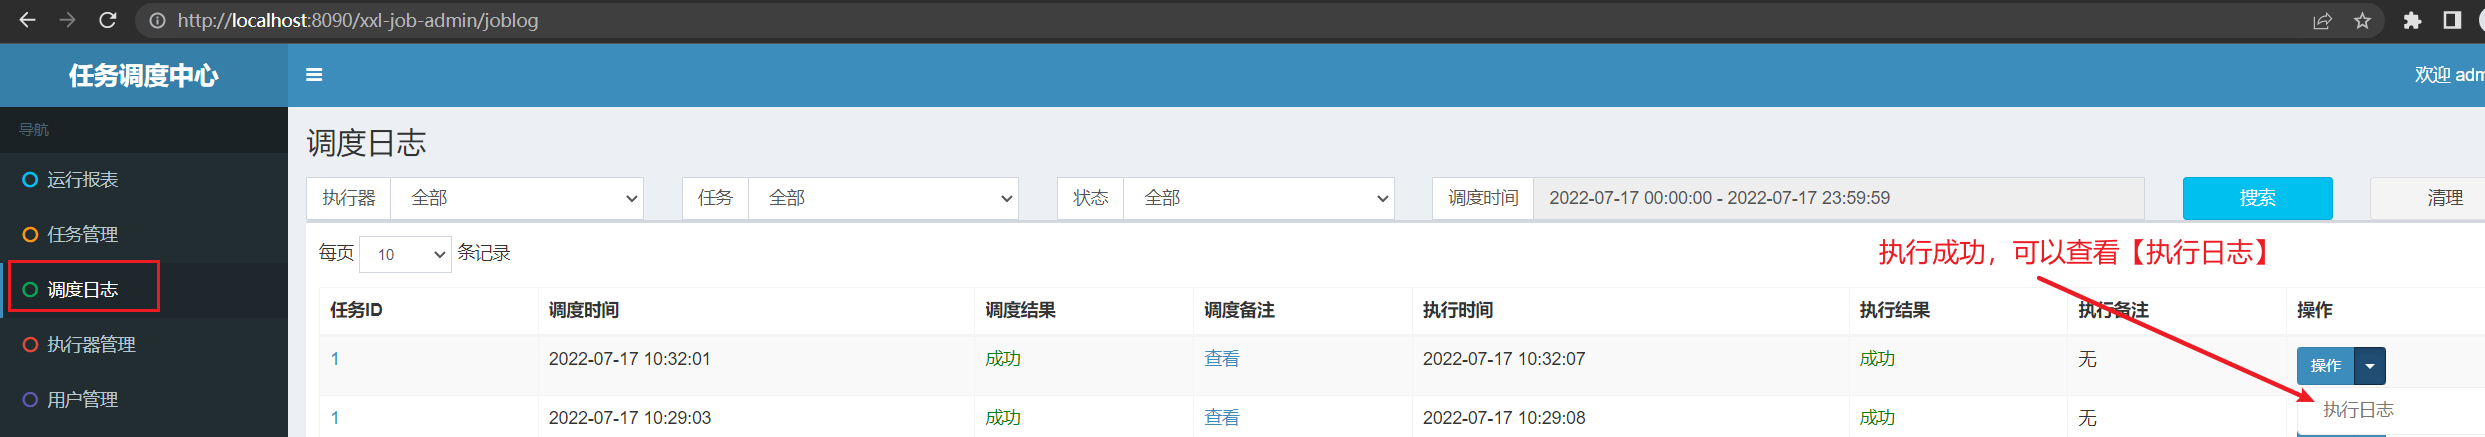Toggle the sidebar with the hamburger icon
This screenshot has width=2485, height=437.
coord(314,75)
